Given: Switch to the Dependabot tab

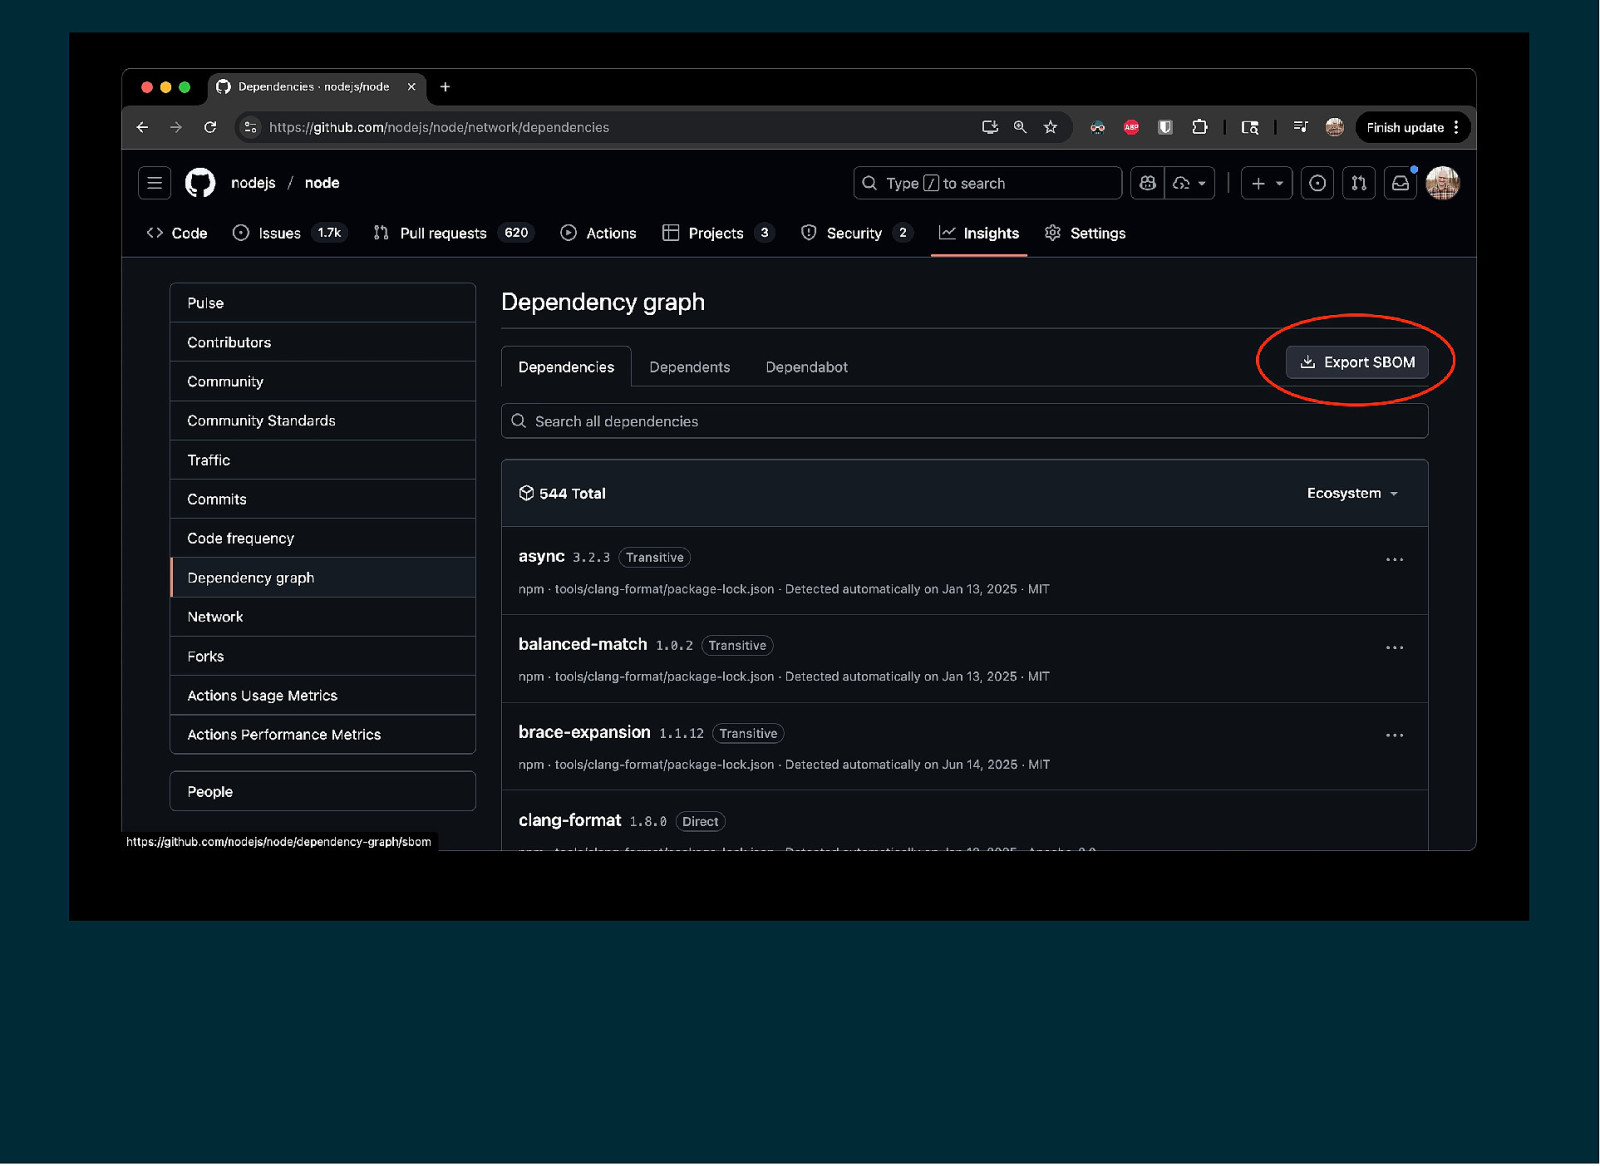Looking at the screenshot, I should point(806,367).
